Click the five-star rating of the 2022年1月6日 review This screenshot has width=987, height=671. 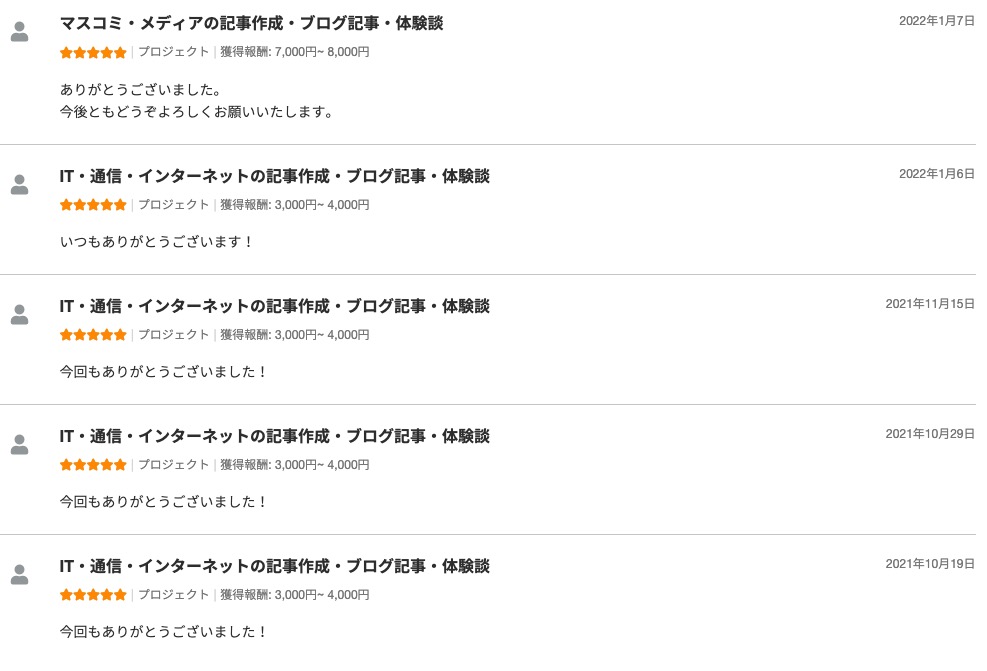click(93, 205)
